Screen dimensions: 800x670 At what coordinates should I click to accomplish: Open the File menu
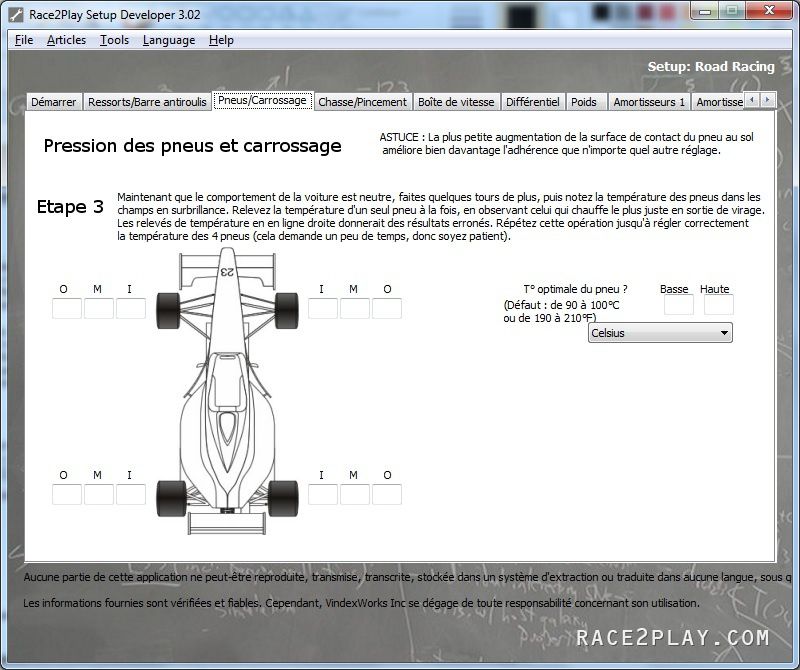pos(24,40)
